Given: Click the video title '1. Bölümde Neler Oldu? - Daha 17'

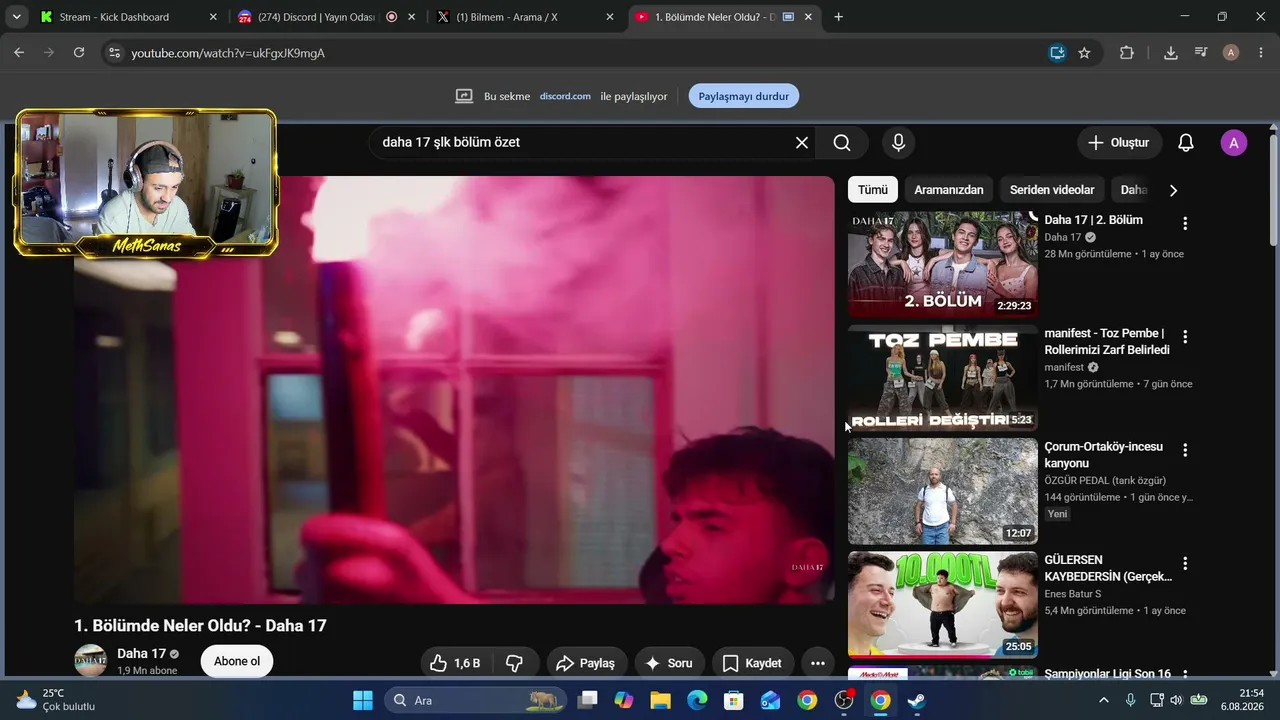Looking at the screenshot, I should pos(200,626).
